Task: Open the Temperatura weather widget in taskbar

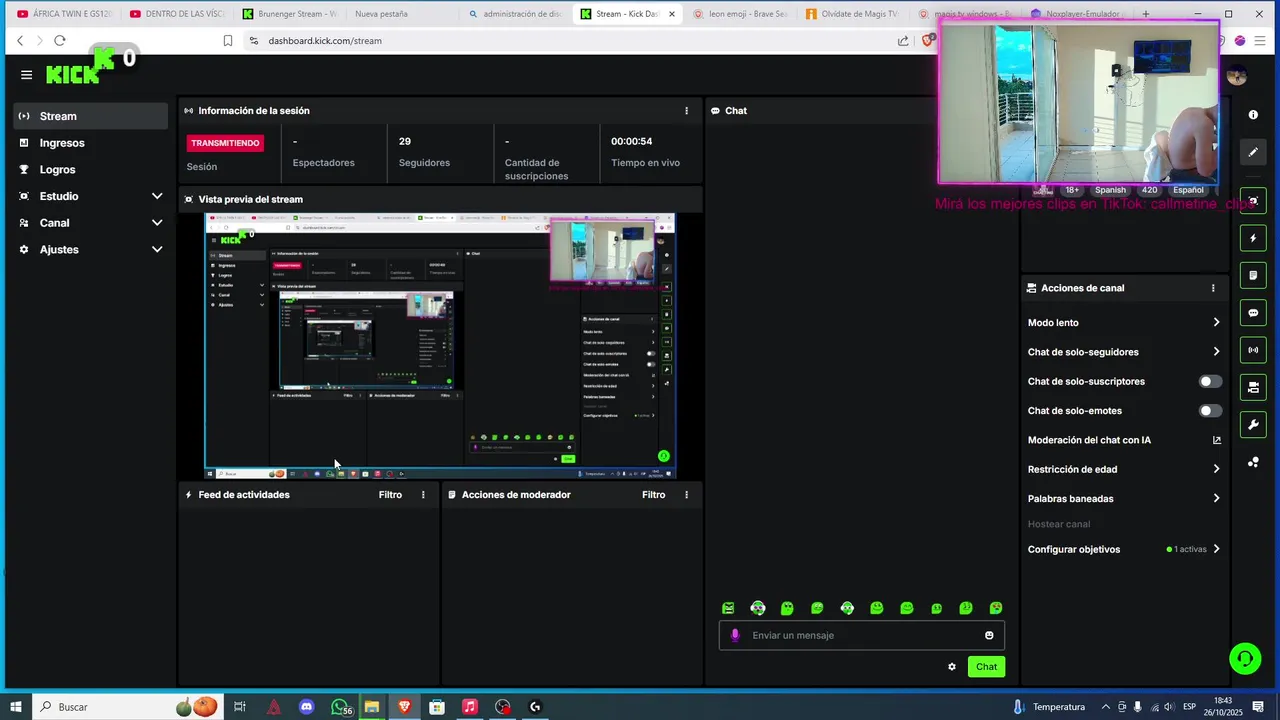Action: 1049,707
